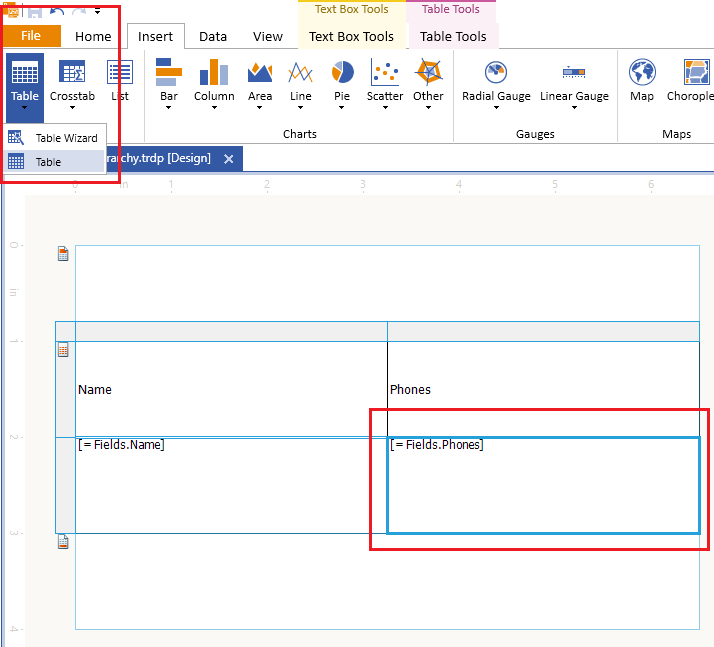This screenshot has height=647, width=714.
Task: Click the Line chart icon
Action: click(301, 72)
